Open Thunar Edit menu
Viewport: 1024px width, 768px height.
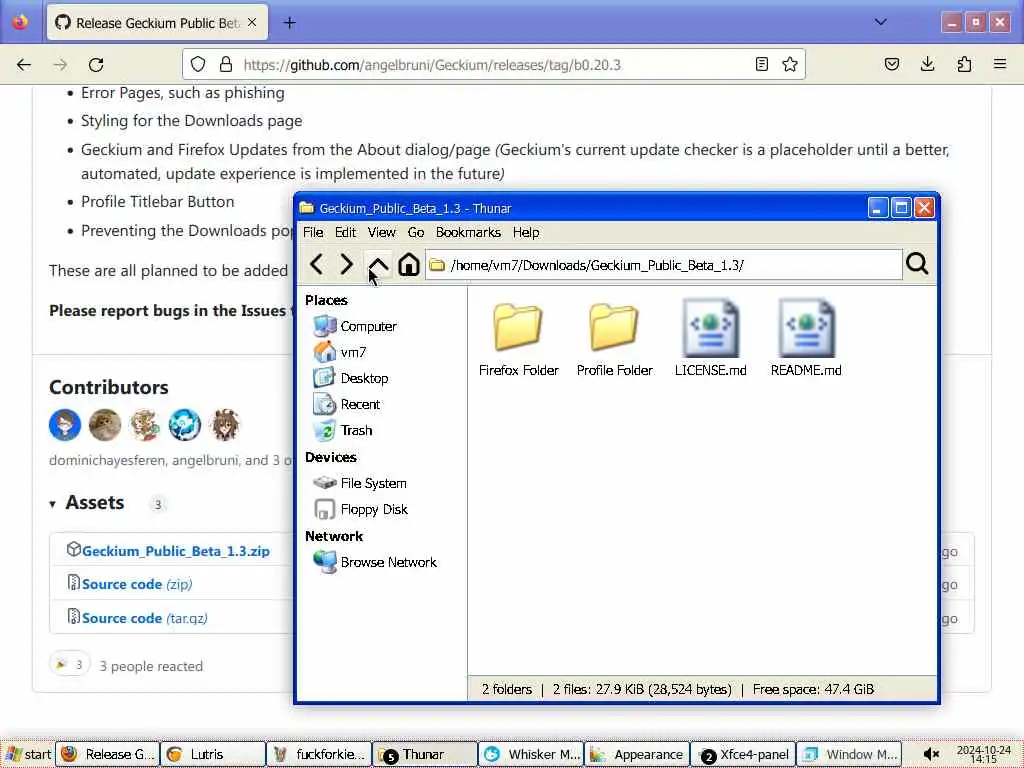[345, 232]
